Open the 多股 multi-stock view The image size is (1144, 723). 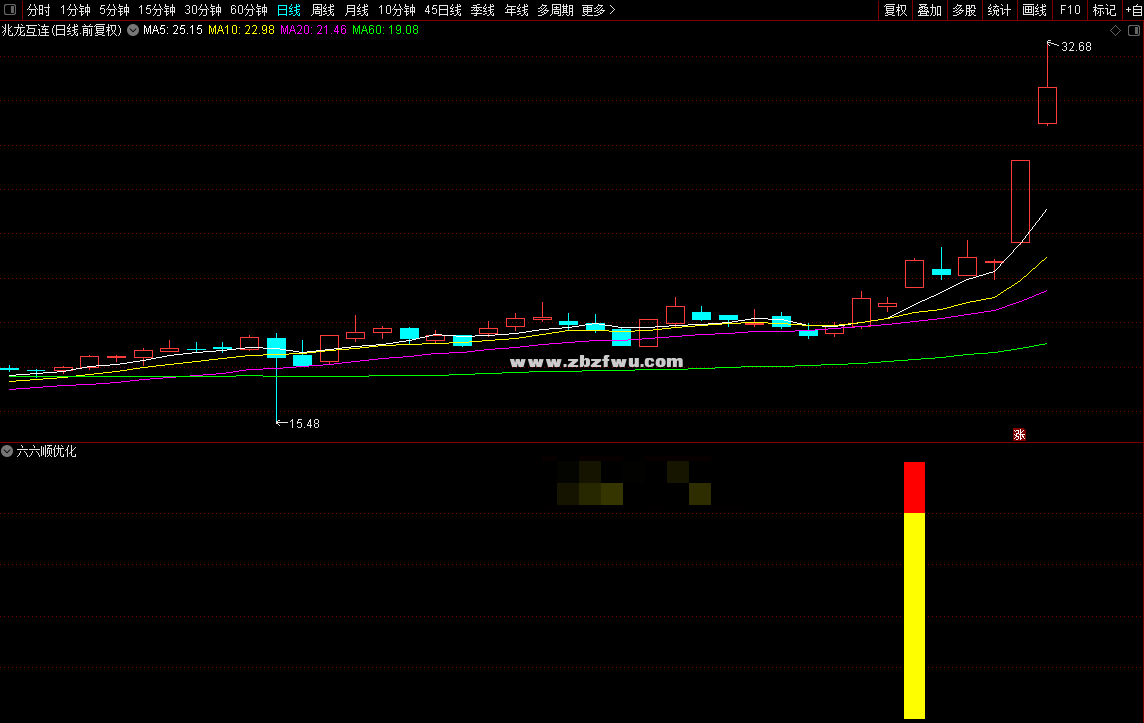965,10
